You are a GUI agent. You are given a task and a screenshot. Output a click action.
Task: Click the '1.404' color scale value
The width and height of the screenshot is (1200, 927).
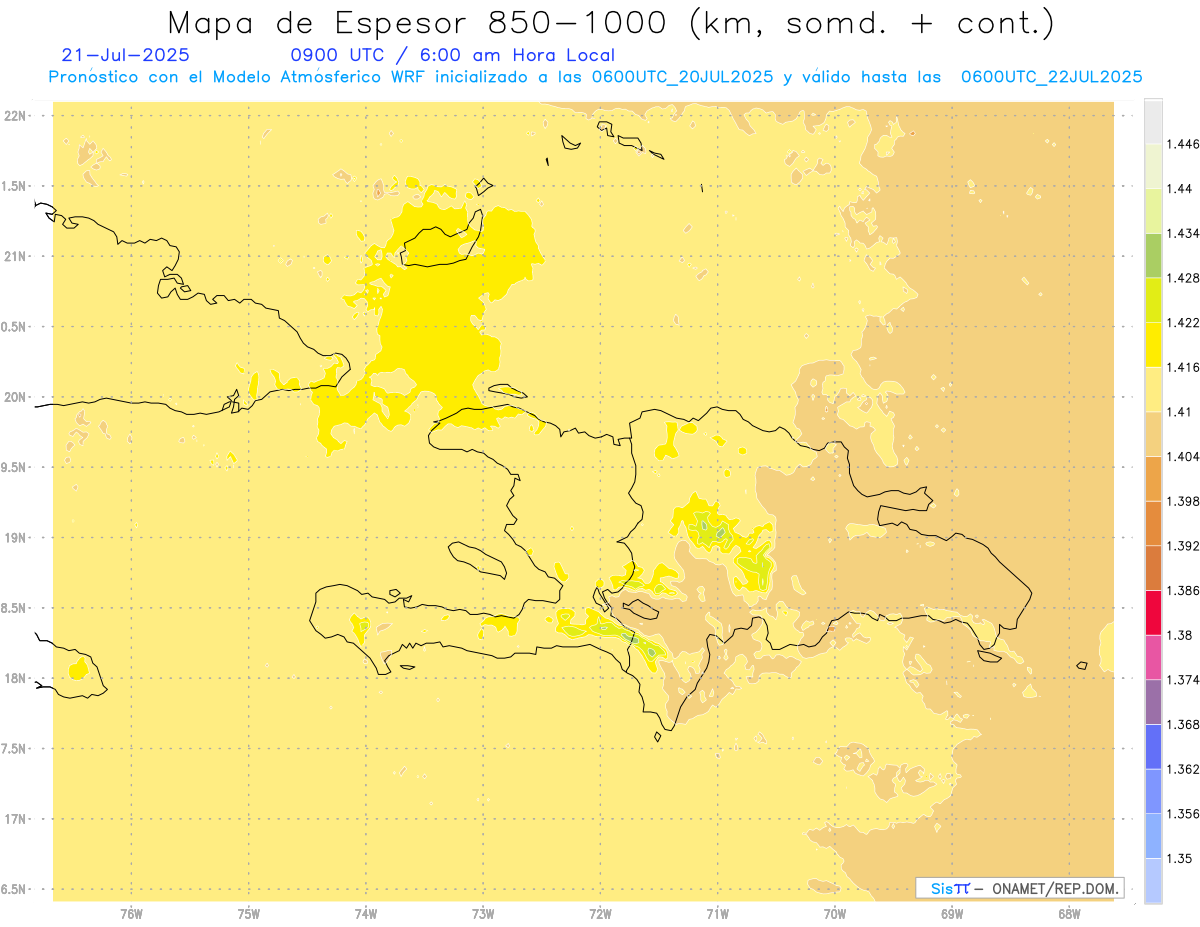(x=1183, y=456)
